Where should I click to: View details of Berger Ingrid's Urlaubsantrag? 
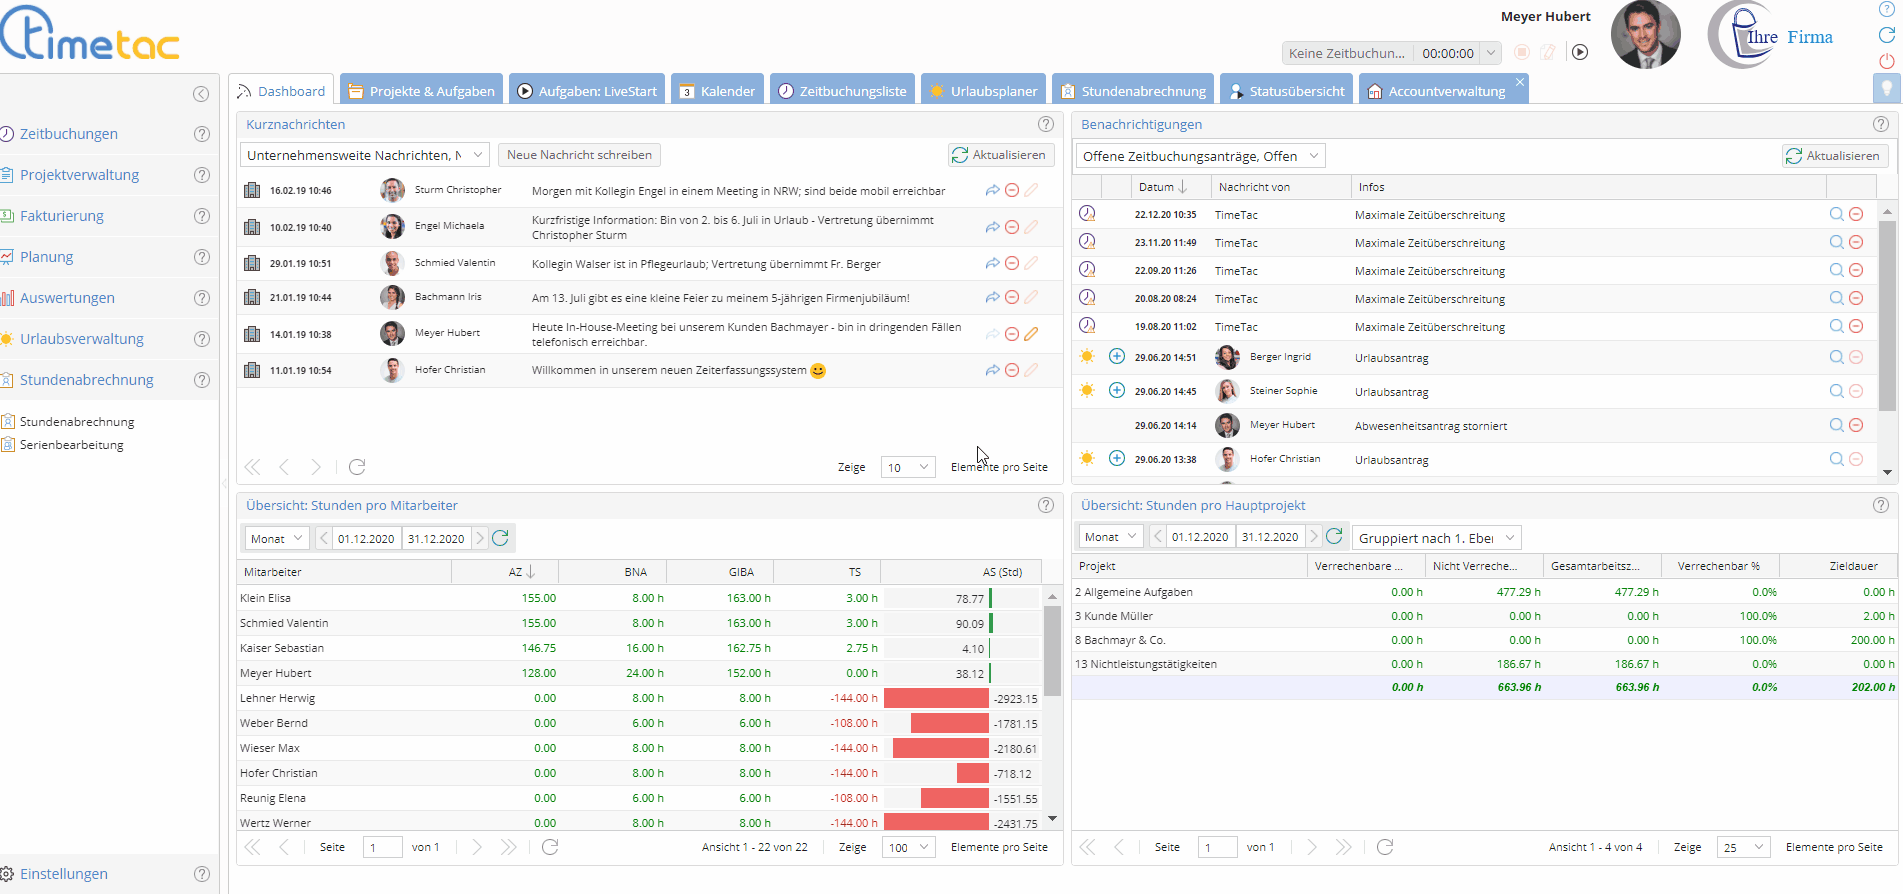coord(1836,357)
